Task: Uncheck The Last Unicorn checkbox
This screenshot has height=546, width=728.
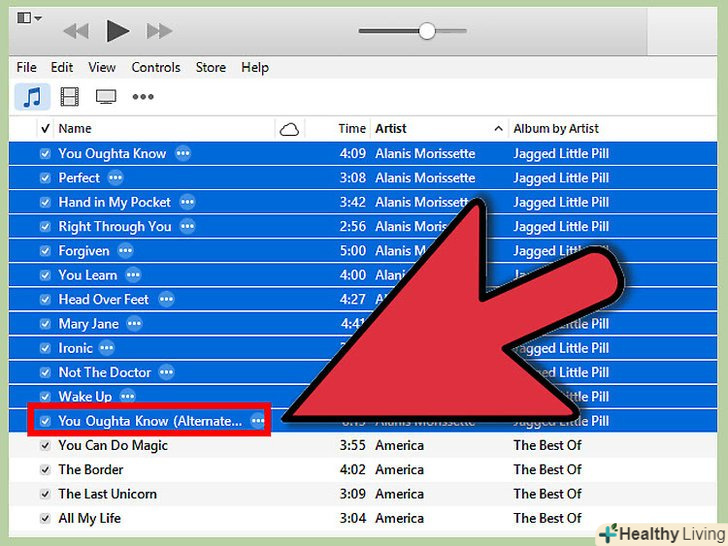Action: [x=45, y=494]
